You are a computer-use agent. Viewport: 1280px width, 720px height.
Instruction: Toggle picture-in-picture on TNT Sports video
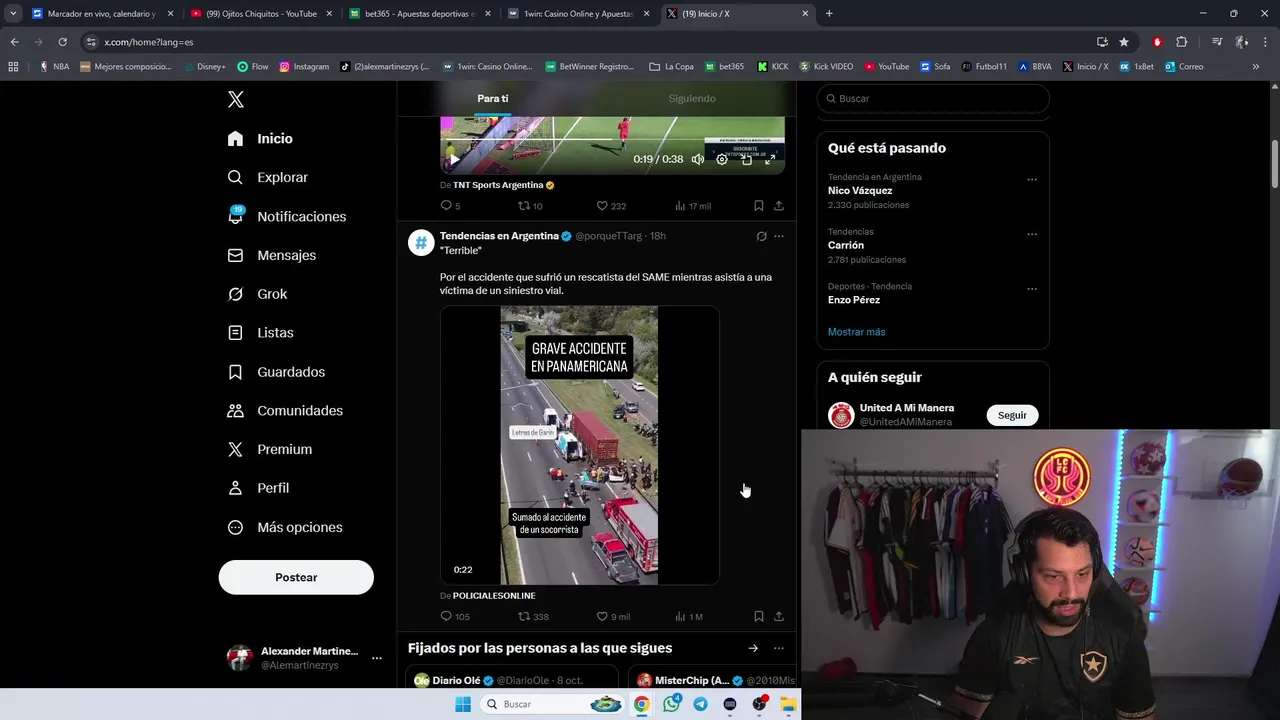tap(746, 159)
